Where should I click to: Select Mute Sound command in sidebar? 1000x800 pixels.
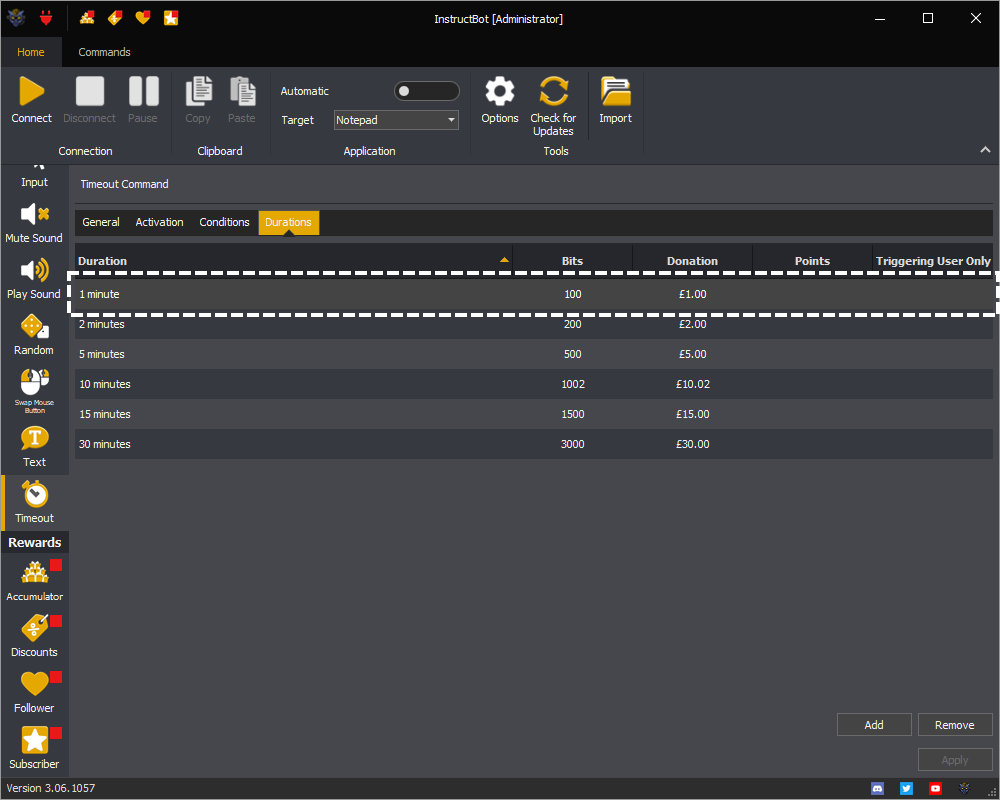click(x=34, y=224)
